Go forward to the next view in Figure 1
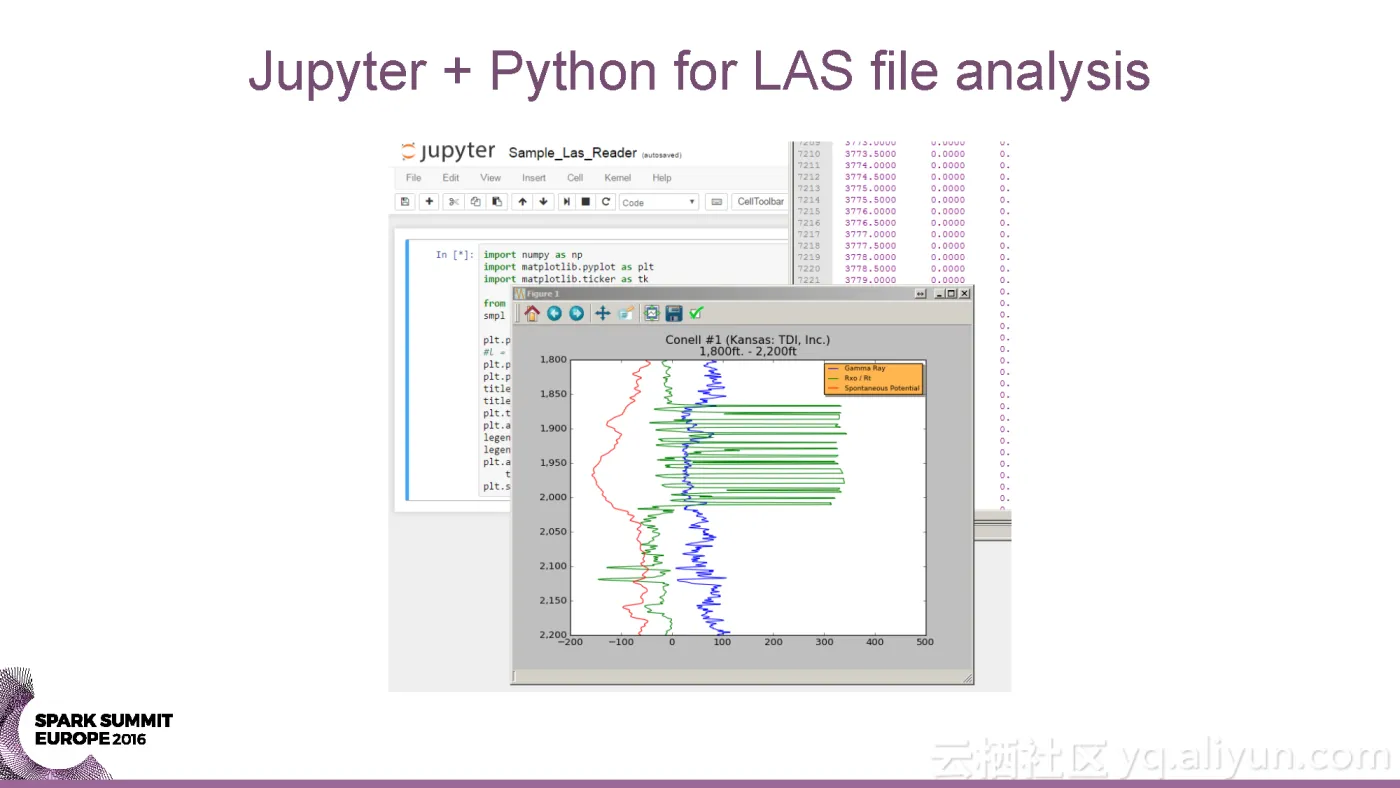Screen dimensions: 1400x788 576,313
